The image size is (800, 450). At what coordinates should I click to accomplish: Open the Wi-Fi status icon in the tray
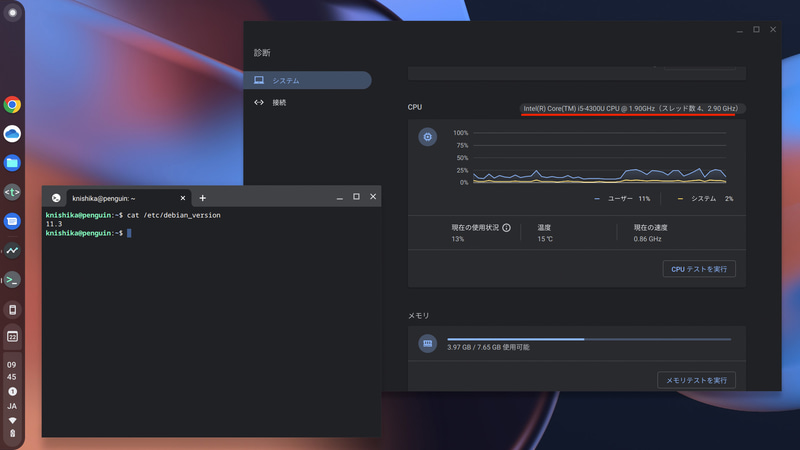(x=13, y=420)
